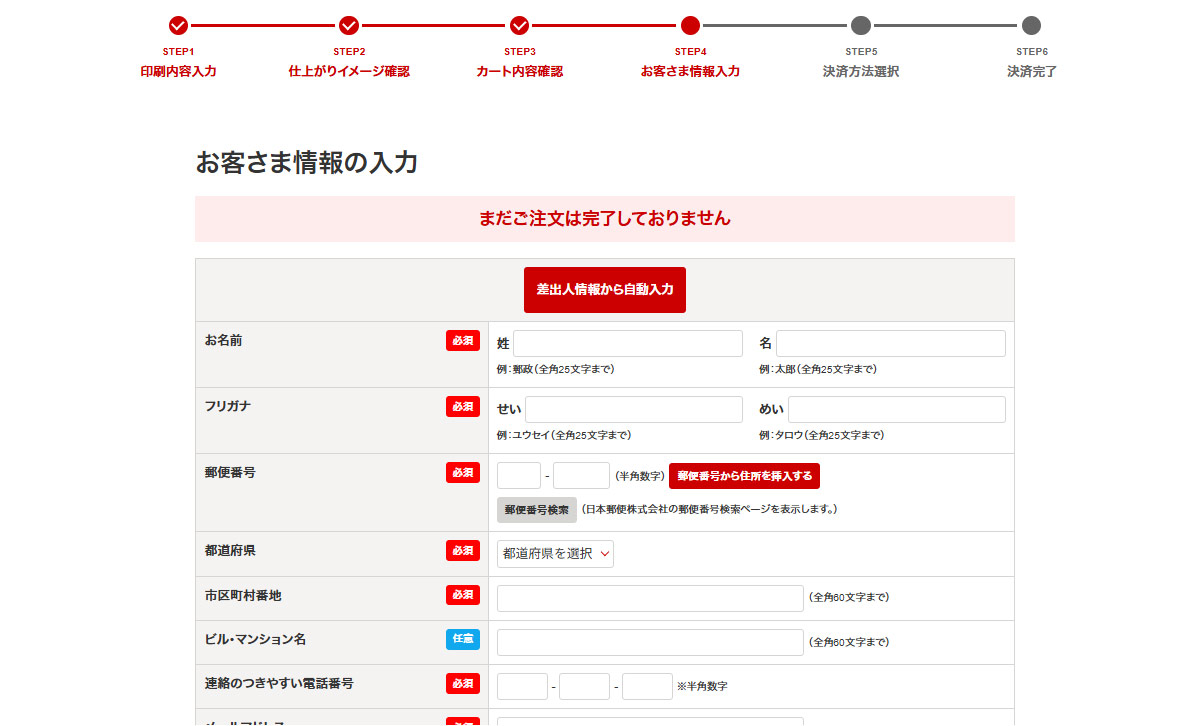
Task: Click 郵便番号から住所を挿入する button
Action: tap(744, 476)
